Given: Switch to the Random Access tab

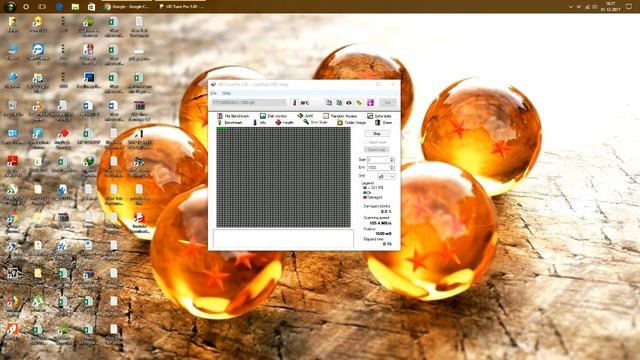Looking at the screenshot, I should pos(340,116).
